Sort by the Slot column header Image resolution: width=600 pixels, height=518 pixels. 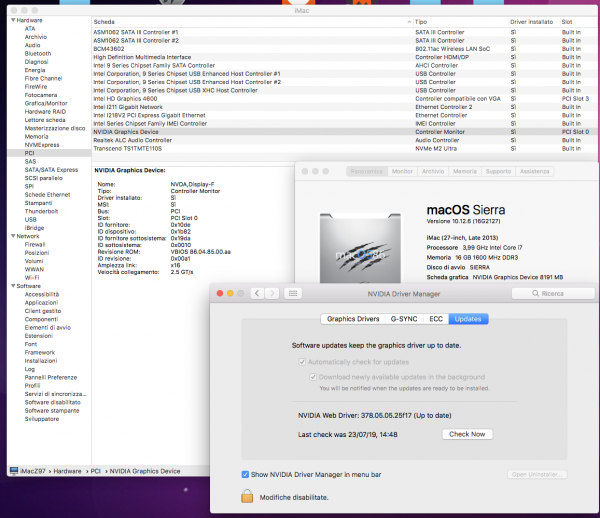[578, 22]
